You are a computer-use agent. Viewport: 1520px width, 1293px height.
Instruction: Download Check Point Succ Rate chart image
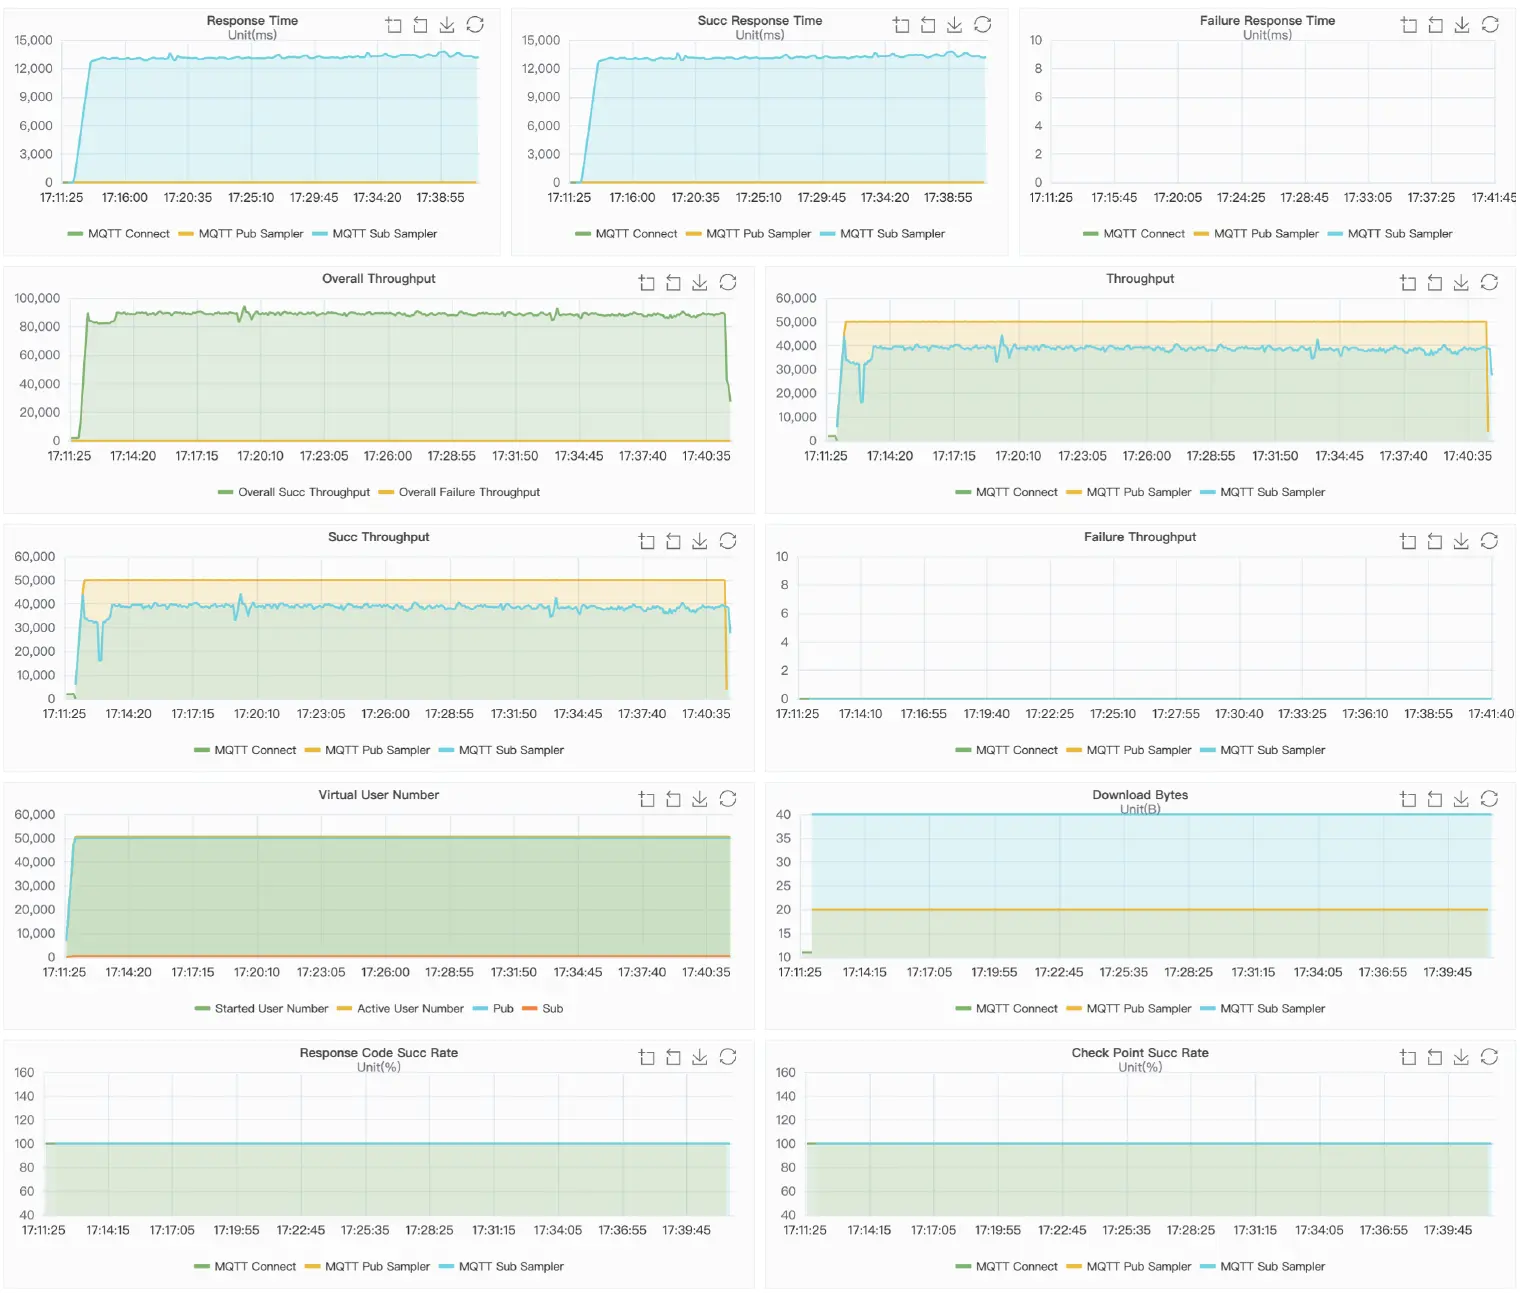1461,1057
